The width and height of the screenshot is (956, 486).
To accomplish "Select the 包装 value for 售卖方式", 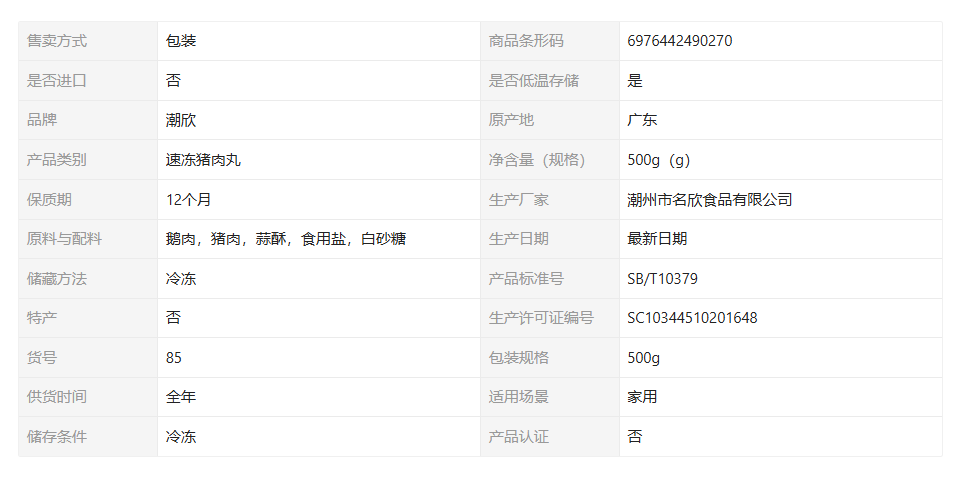I will 181,41.
